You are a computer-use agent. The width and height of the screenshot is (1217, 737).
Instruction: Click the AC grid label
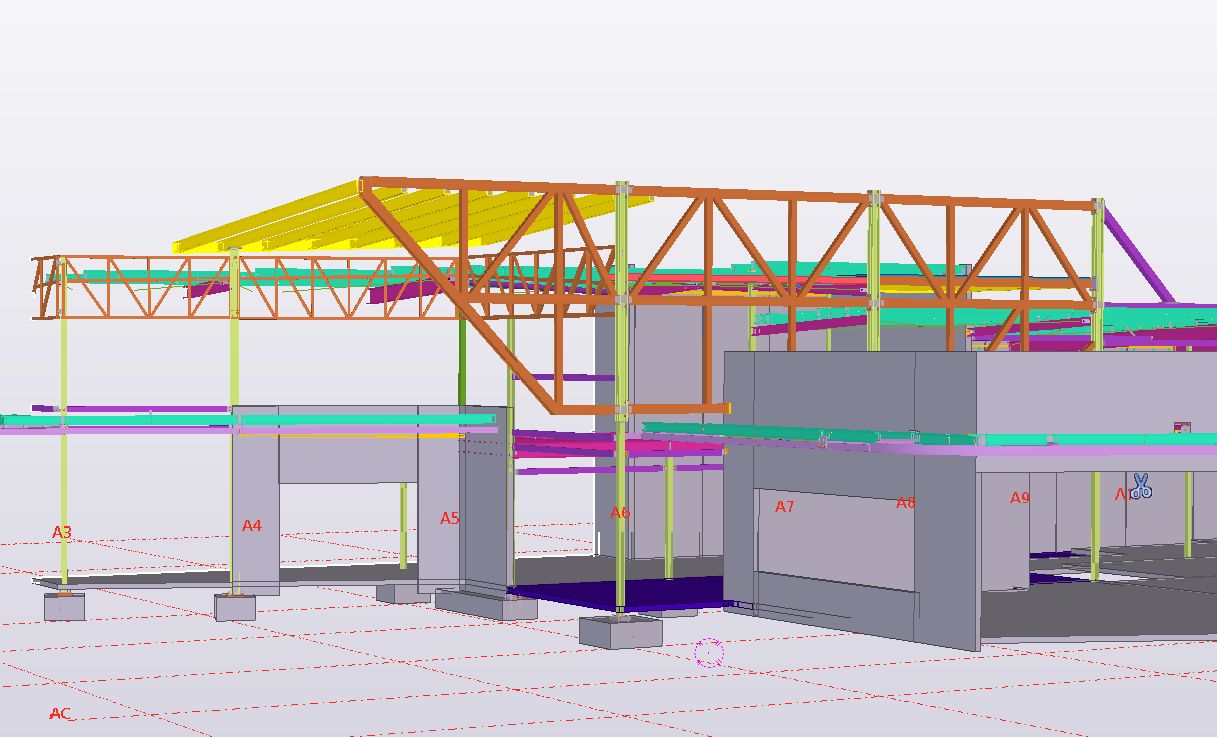tap(60, 714)
